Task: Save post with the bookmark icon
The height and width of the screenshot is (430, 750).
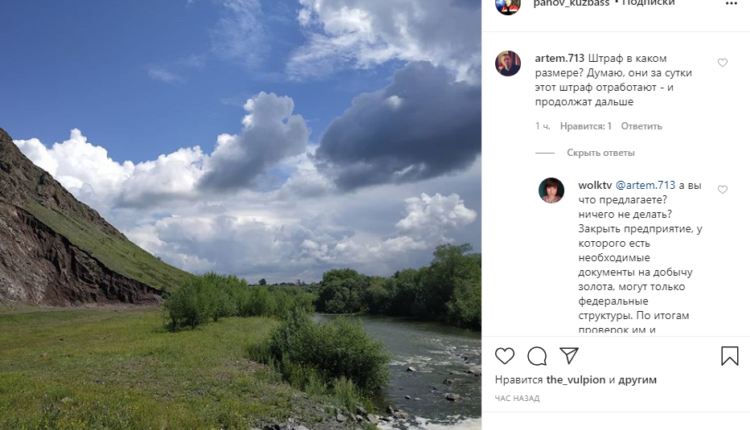Action: click(x=730, y=356)
